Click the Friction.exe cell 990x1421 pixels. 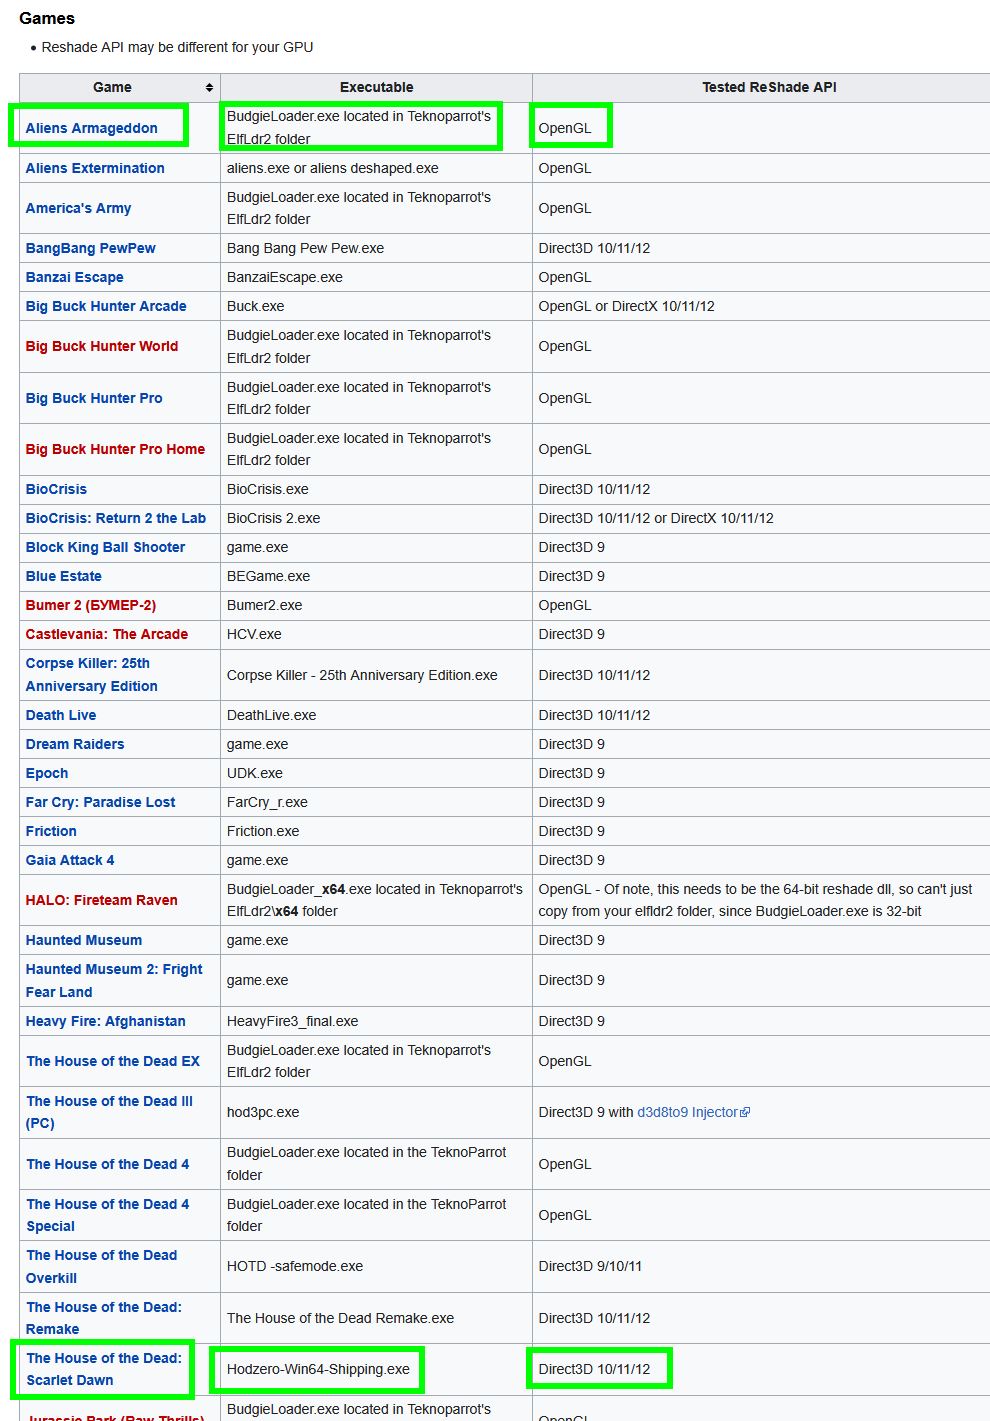pyautogui.click(x=376, y=831)
